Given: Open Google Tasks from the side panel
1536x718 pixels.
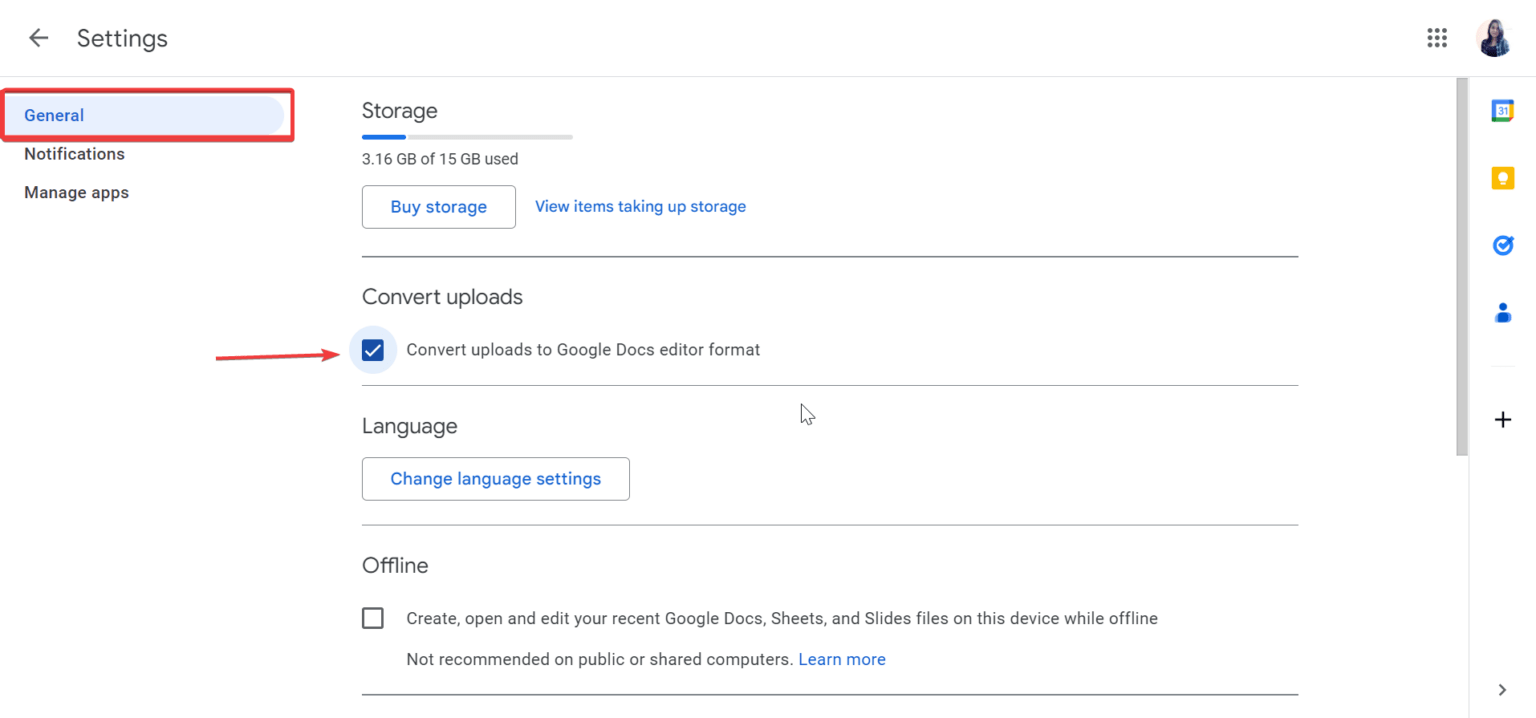Looking at the screenshot, I should (x=1503, y=245).
